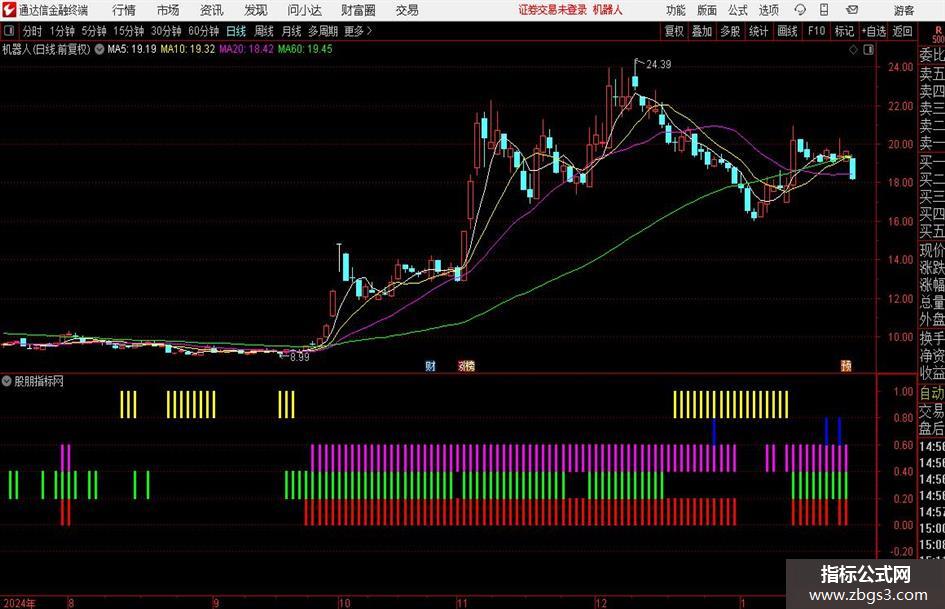This screenshot has width=945, height=609.
Task: Open the mobile phone icon in the title bar
Action: pyautogui.click(x=824, y=10)
